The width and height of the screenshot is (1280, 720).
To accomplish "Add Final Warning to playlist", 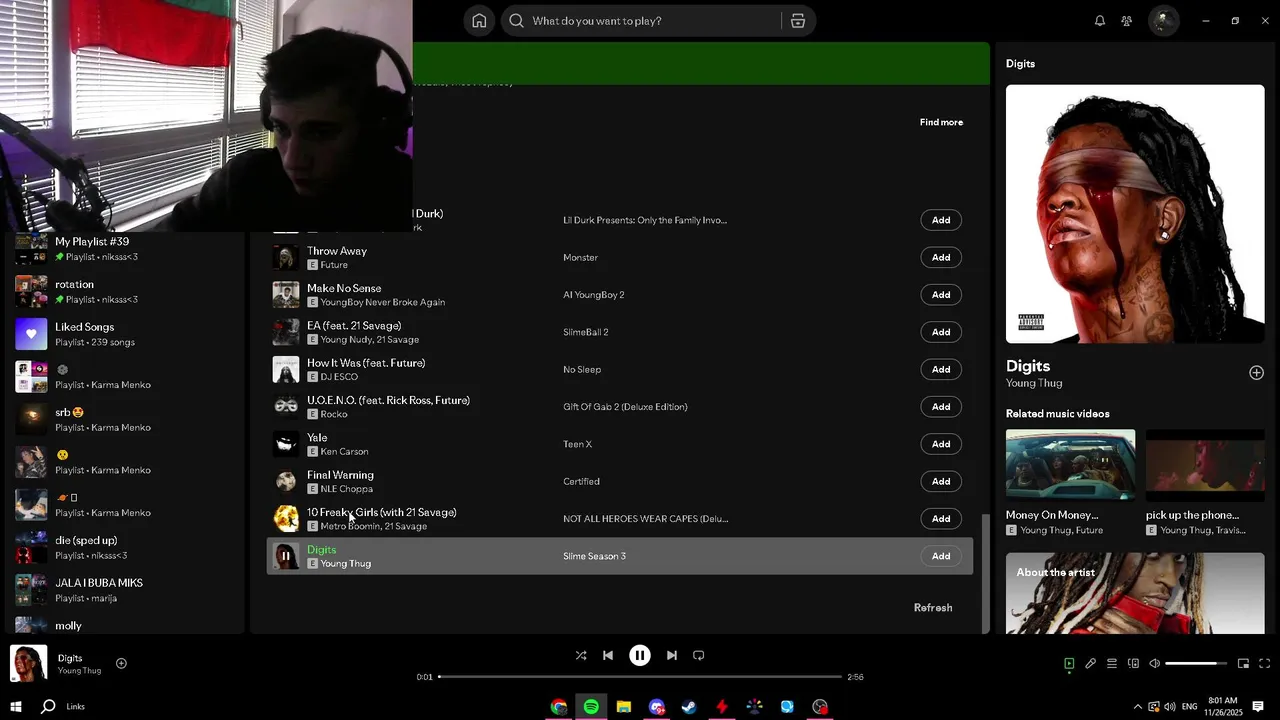I will click(941, 482).
